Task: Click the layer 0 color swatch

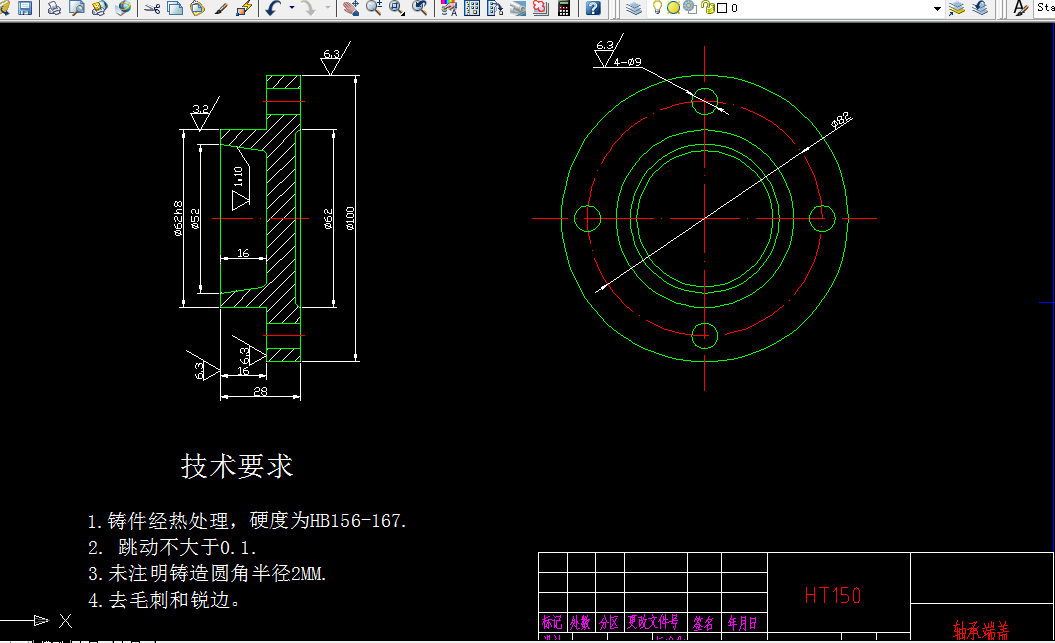Action: point(720,8)
